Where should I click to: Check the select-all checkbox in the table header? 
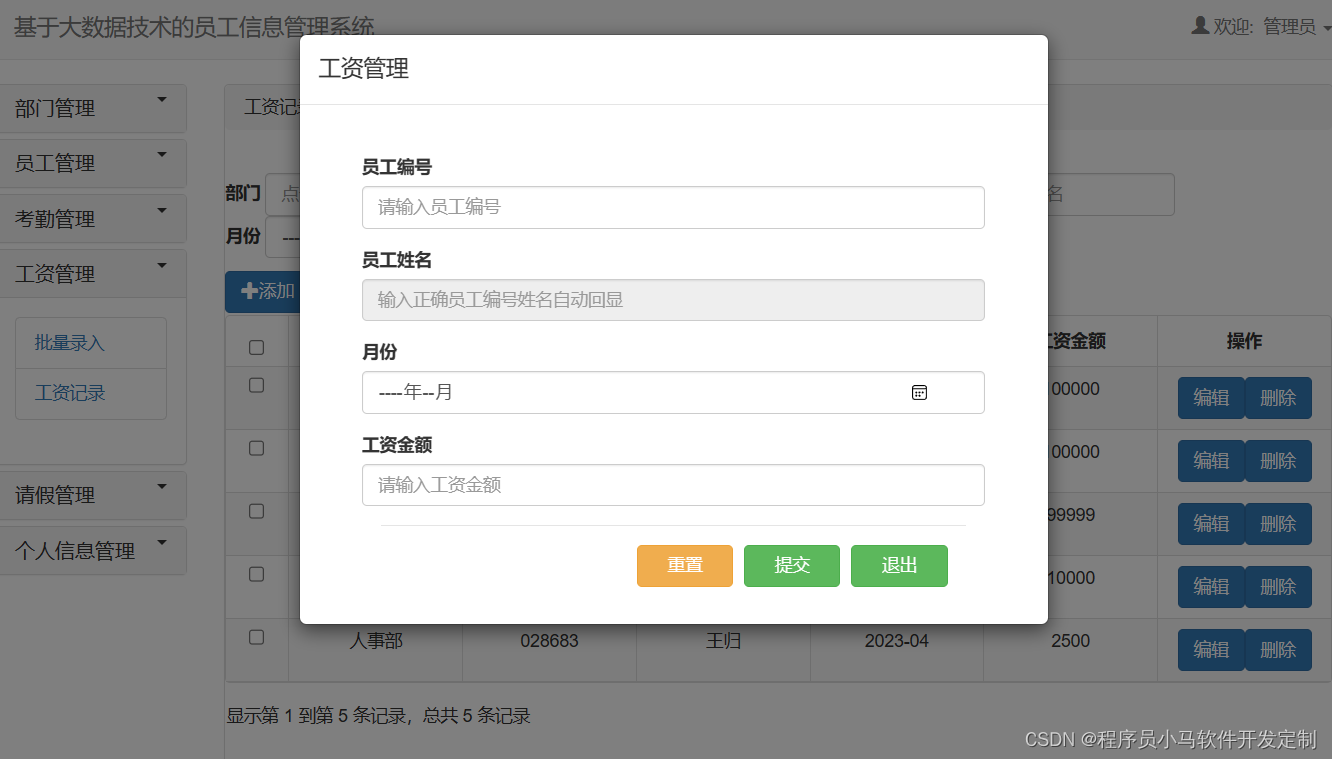click(x=257, y=345)
